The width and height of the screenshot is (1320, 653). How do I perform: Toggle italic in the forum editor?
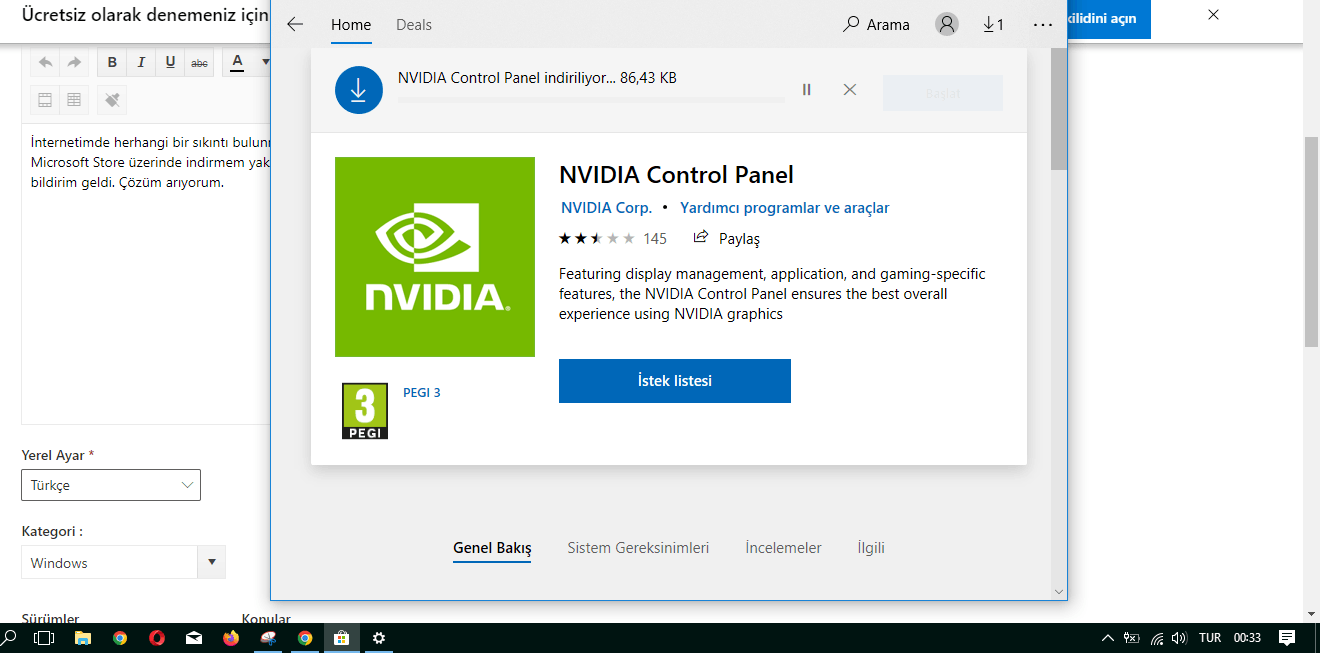tap(141, 63)
